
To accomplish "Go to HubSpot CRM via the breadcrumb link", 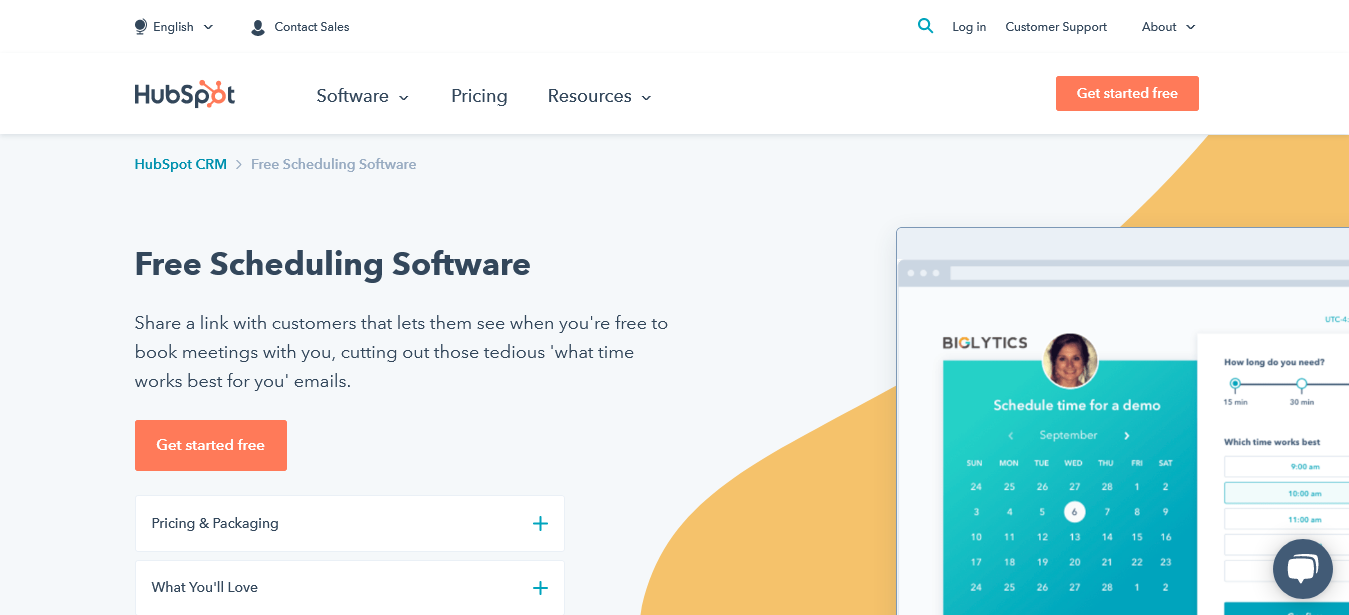I will click(180, 163).
